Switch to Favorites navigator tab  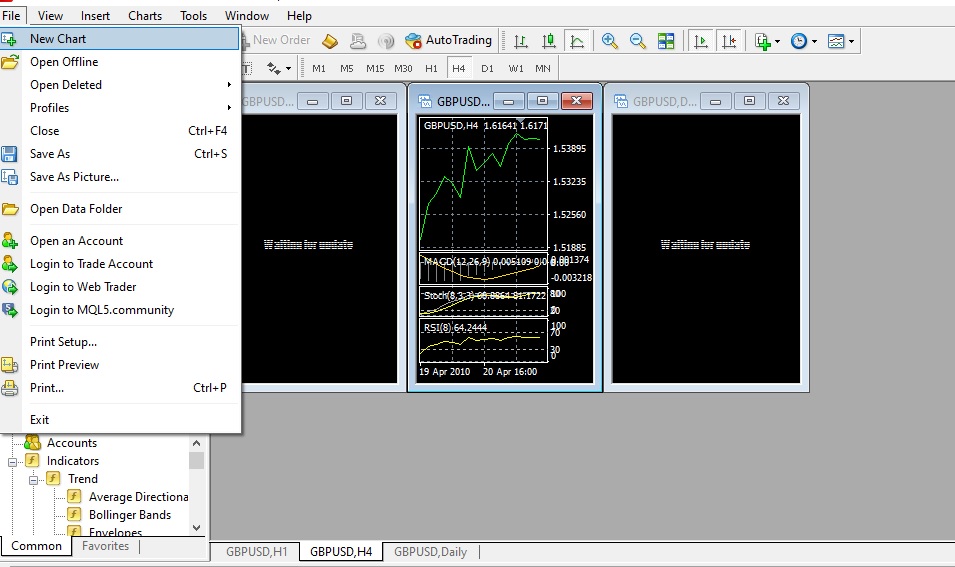[105, 546]
